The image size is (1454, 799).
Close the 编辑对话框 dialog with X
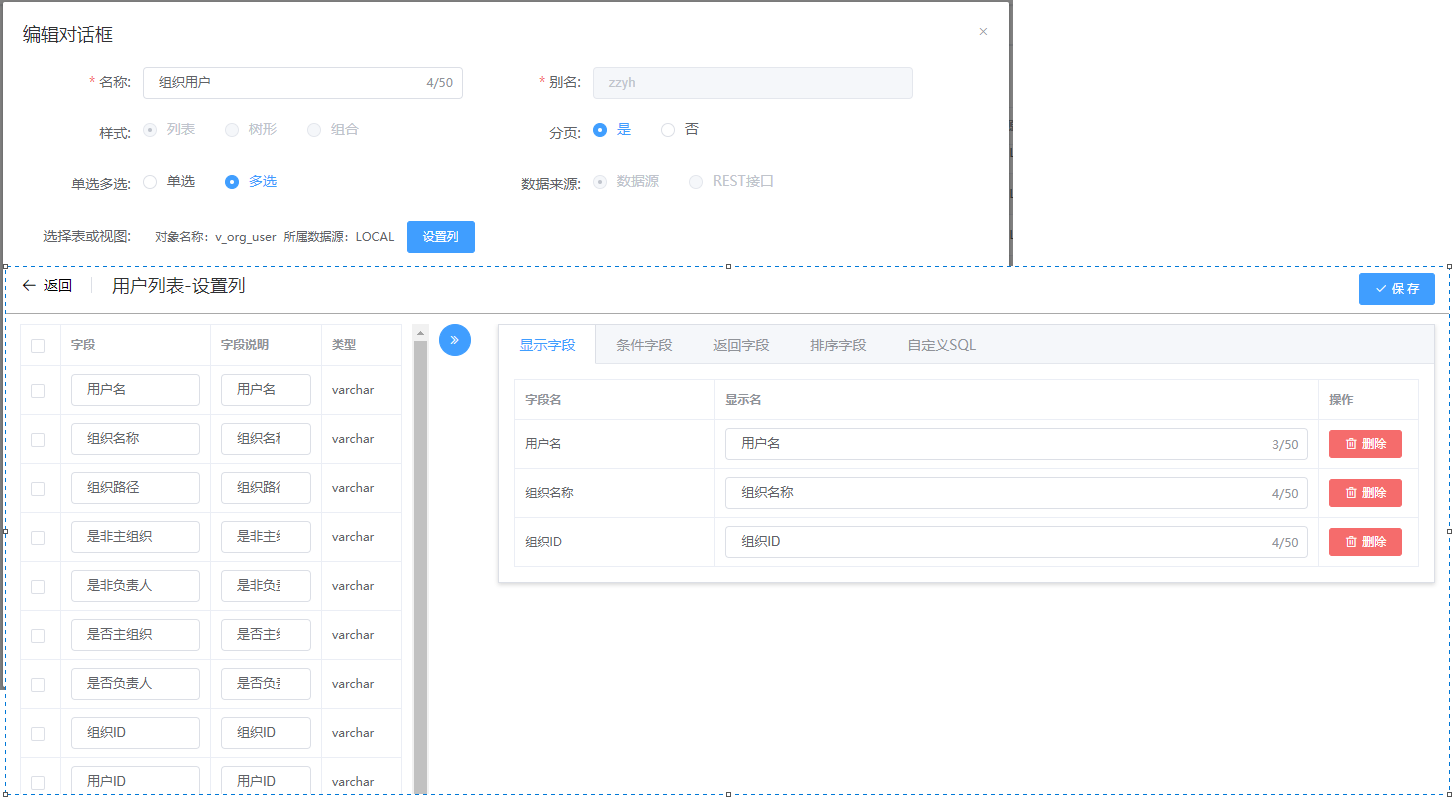pyautogui.click(x=983, y=32)
